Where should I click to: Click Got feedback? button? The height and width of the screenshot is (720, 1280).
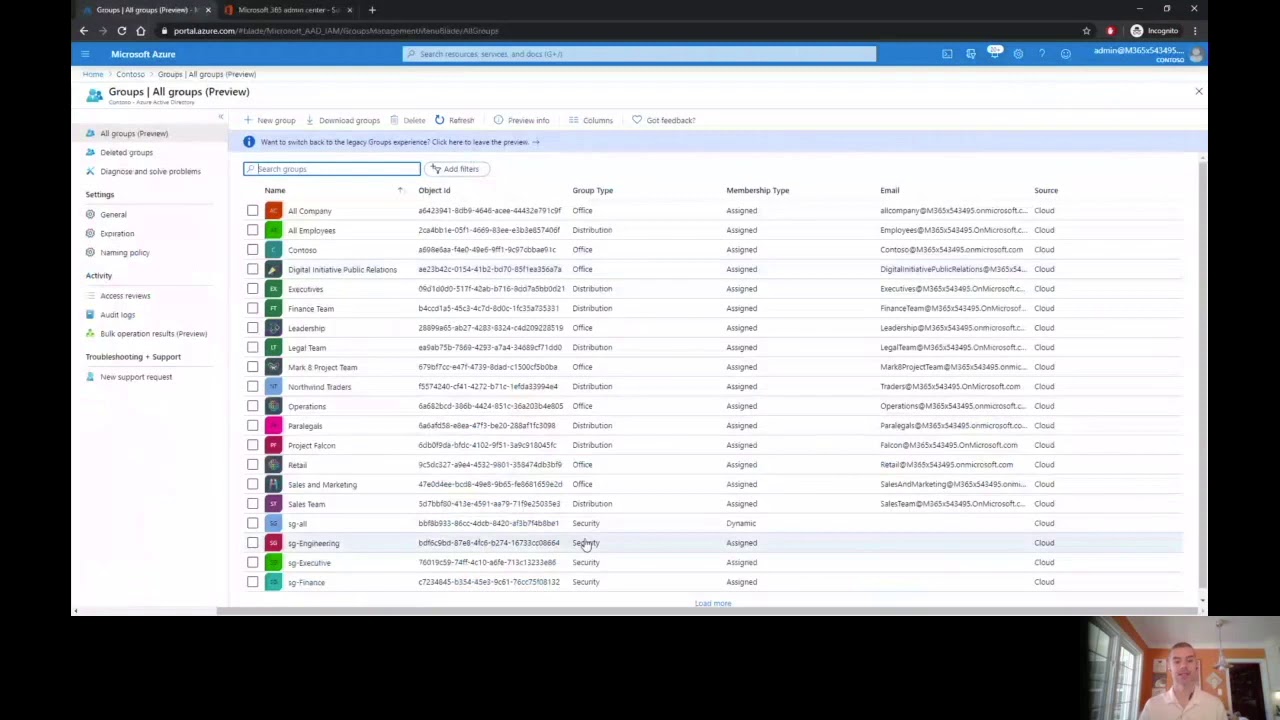coord(664,120)
